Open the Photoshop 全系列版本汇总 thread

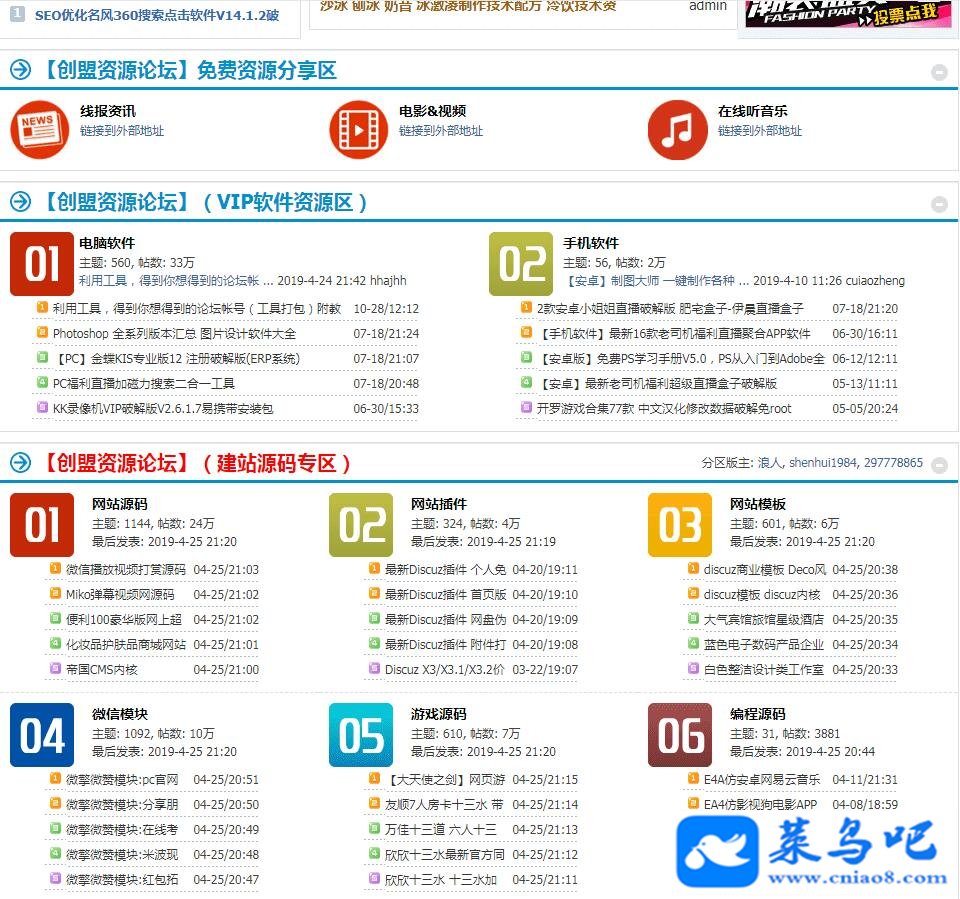174,334
